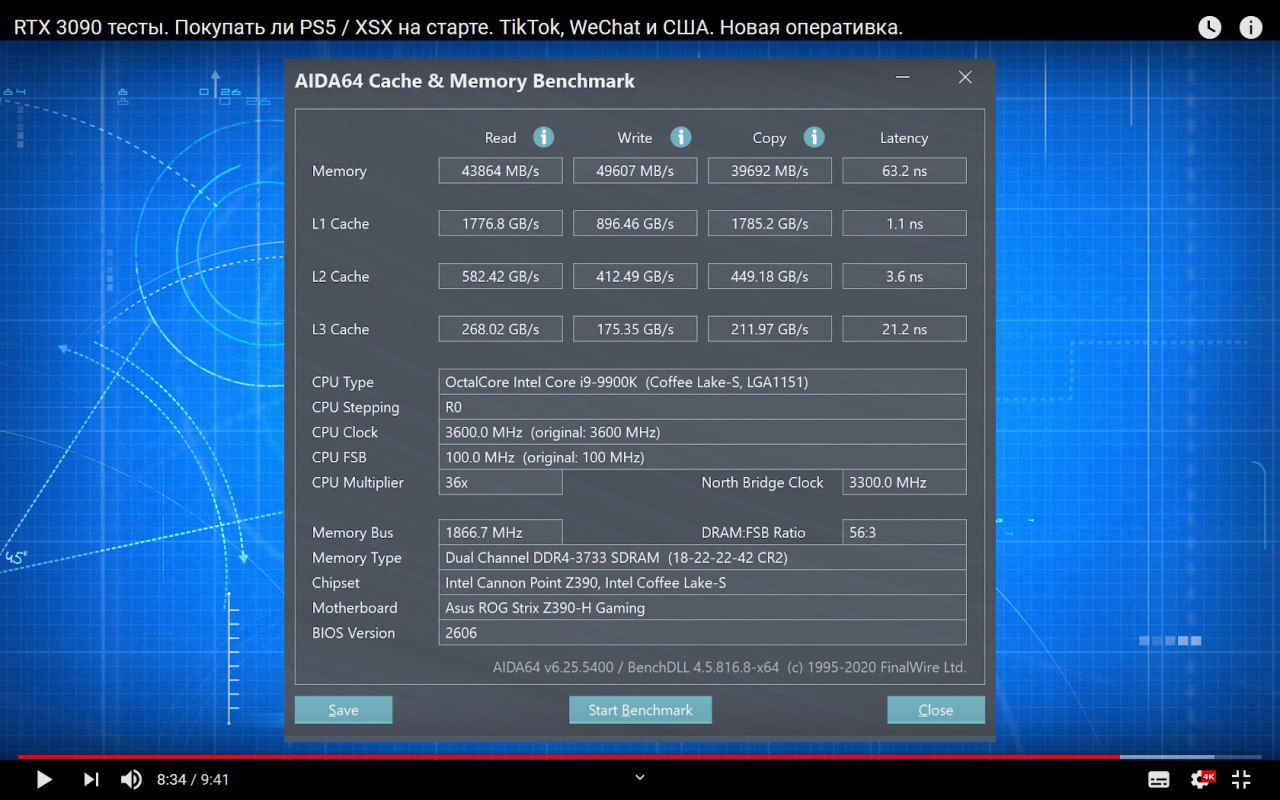The height and width of the screenshot is (800, 1280).
Task: Click the Chipset Intel Cannon Point Z390 field
Action: point(702,582)
